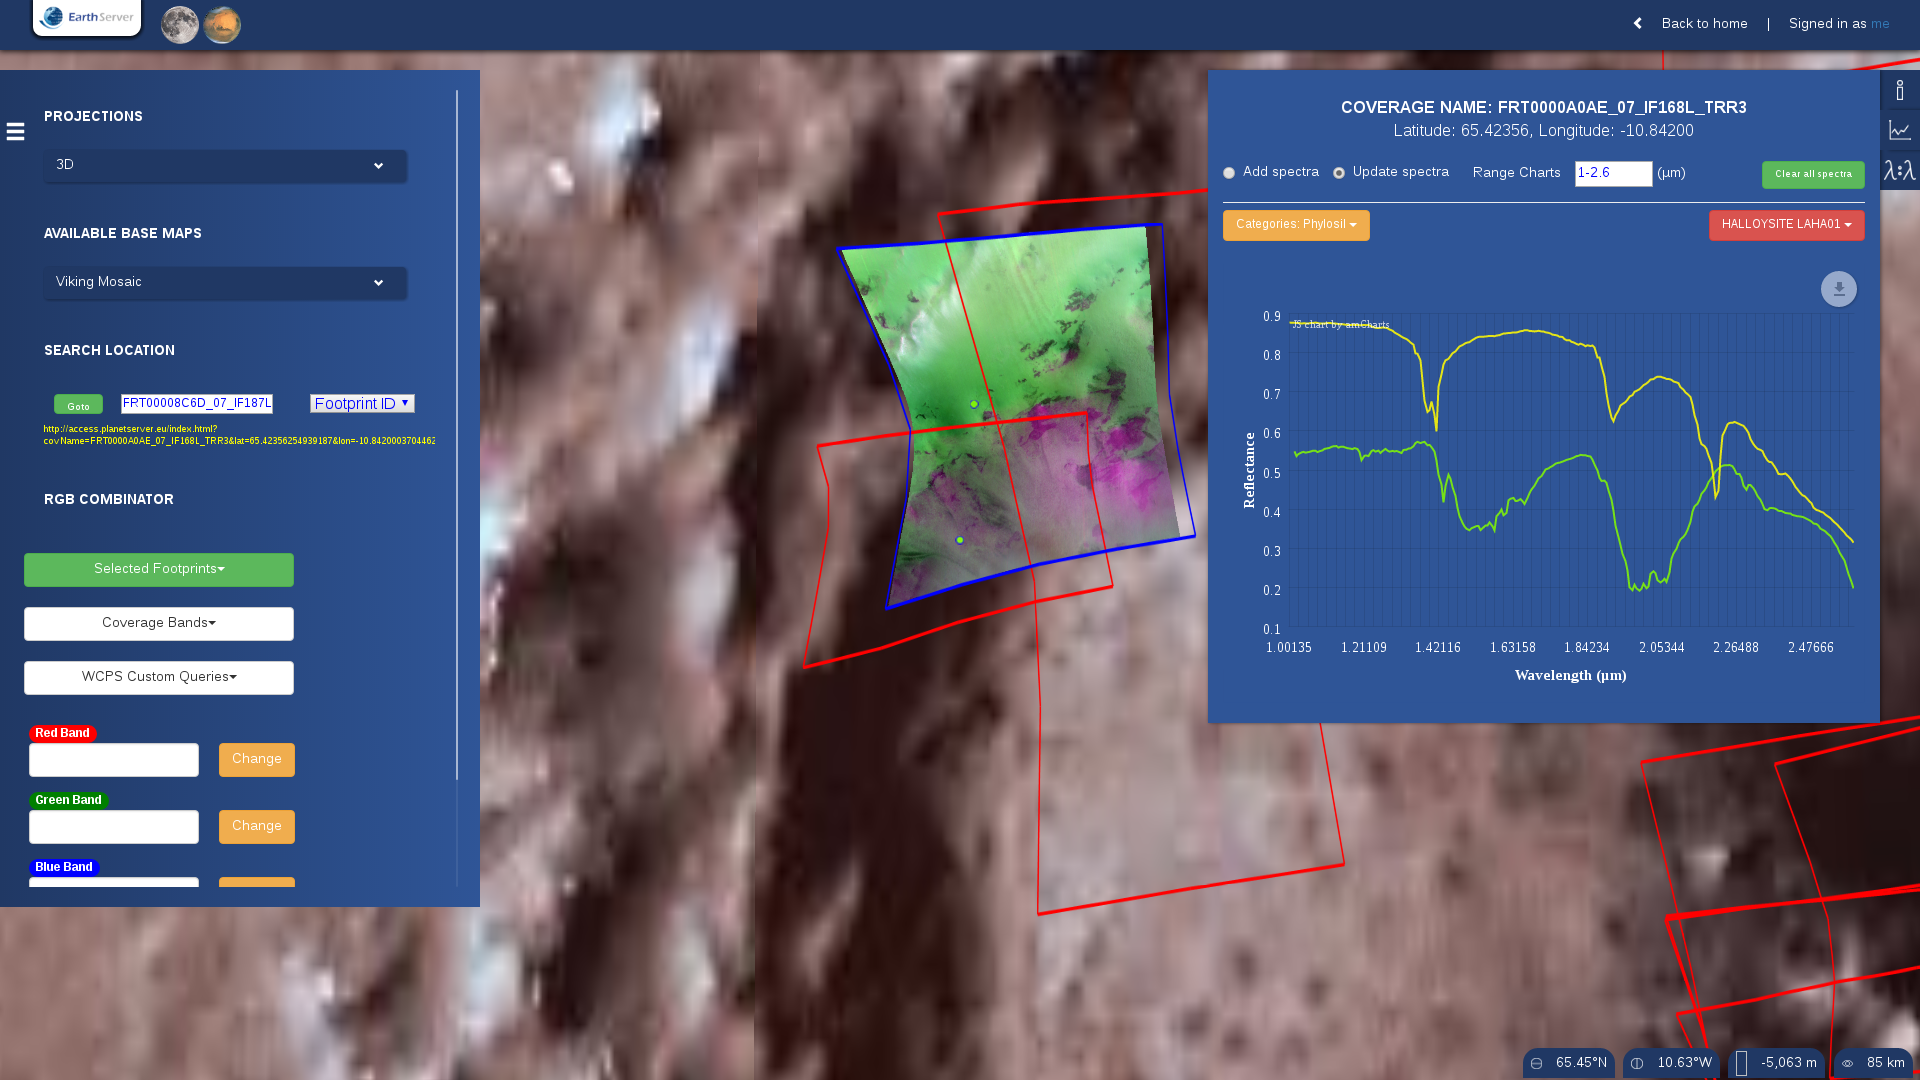Open the Viking Mosaic base map dropdown

[225, 283]
